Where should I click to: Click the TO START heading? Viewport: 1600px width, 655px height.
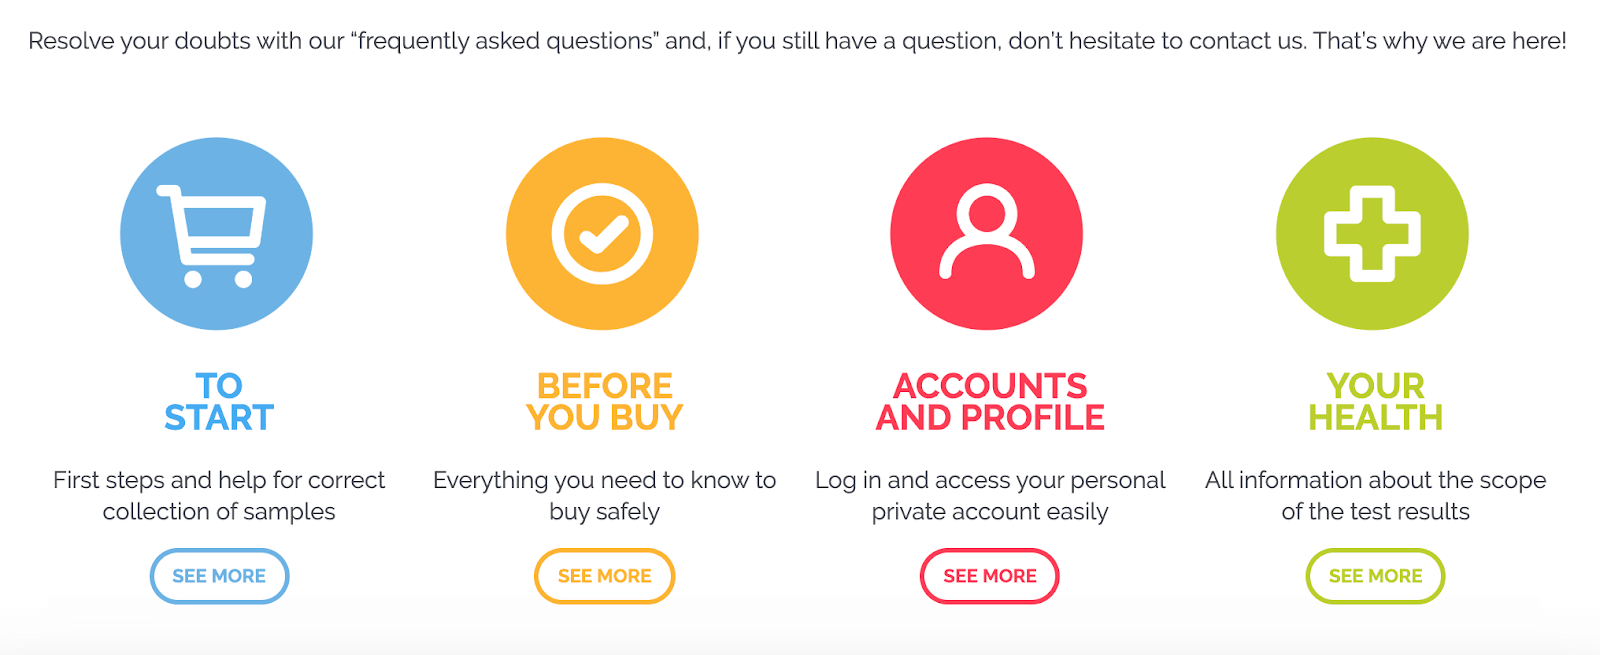pyautogui.click(x=219, y=401)
